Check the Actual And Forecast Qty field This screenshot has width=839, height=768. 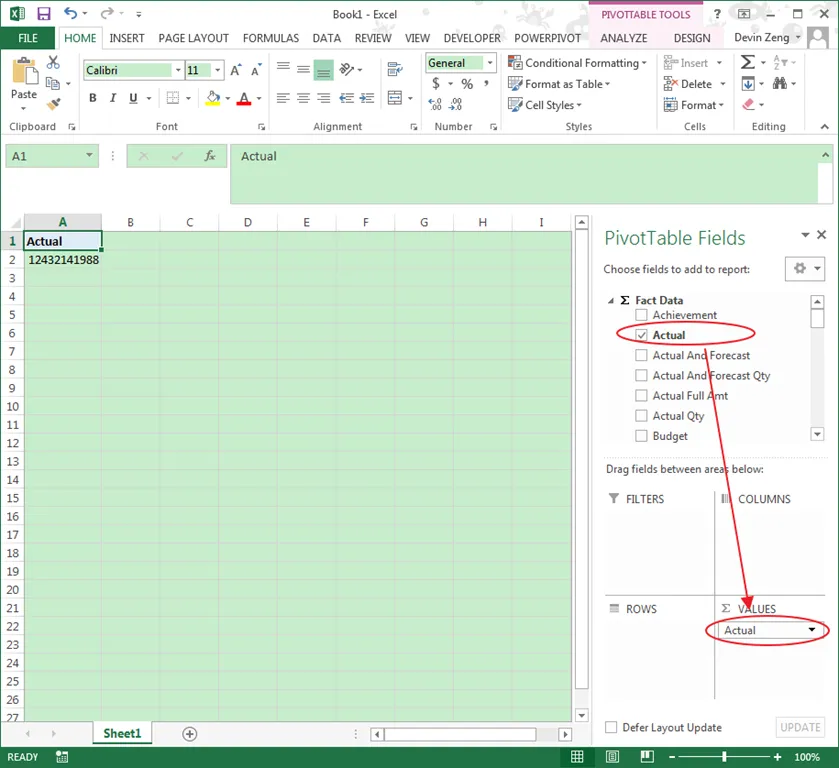click(641, 375)
